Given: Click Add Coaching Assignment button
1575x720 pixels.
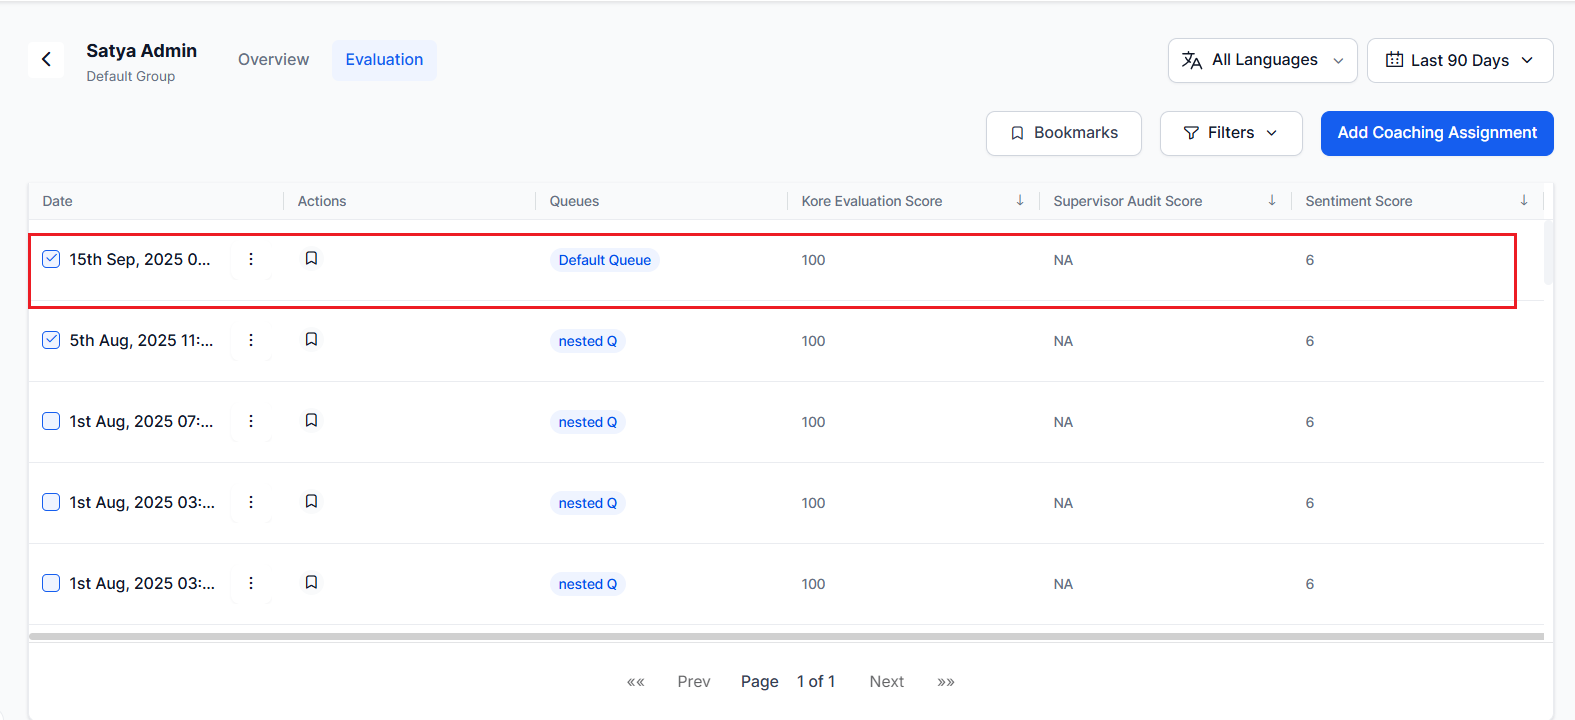Looking at the screenshot, I should (1436, 133).
